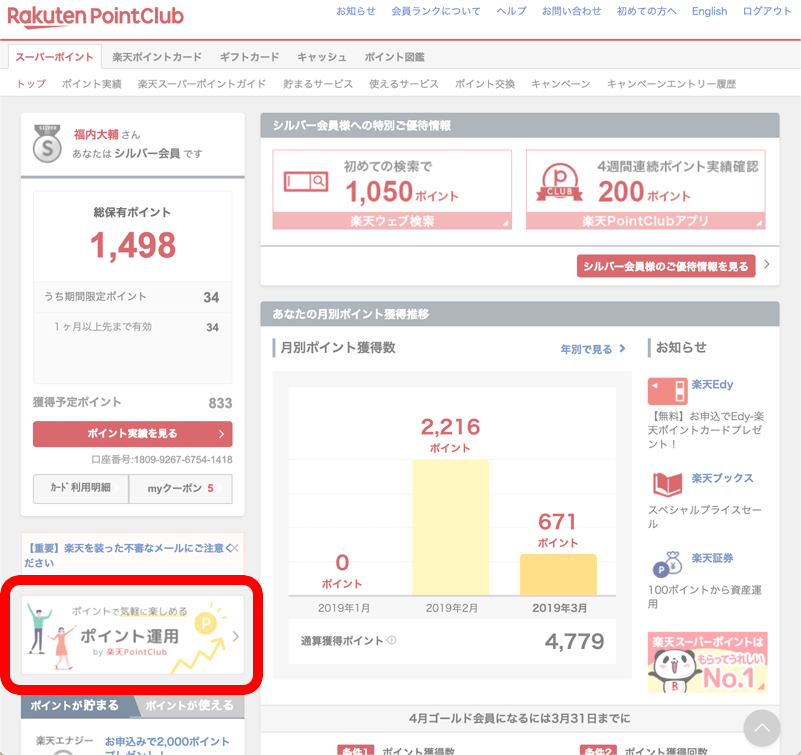Viewport: 801px width, 755px height.
Task: Open the 楽天PointClubアプリ 200 point offer card
Action: [x=646, y=190]
